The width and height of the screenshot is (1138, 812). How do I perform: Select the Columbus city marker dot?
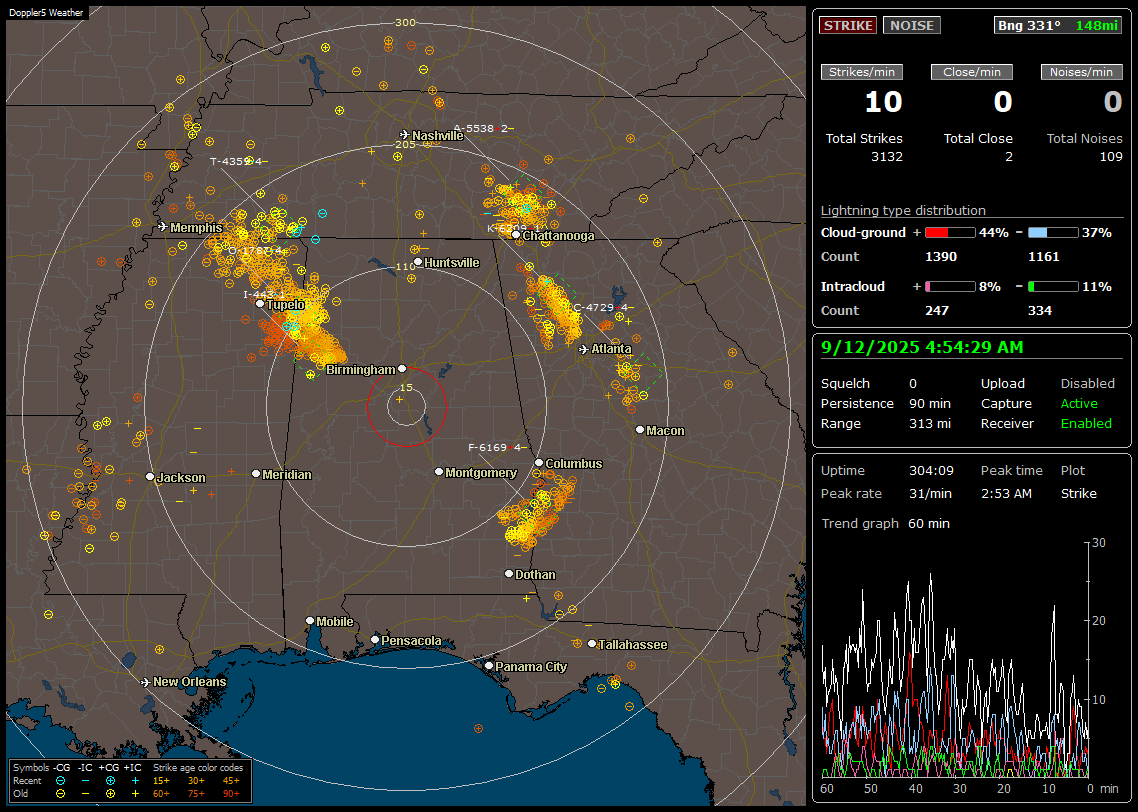pos(539,462)
